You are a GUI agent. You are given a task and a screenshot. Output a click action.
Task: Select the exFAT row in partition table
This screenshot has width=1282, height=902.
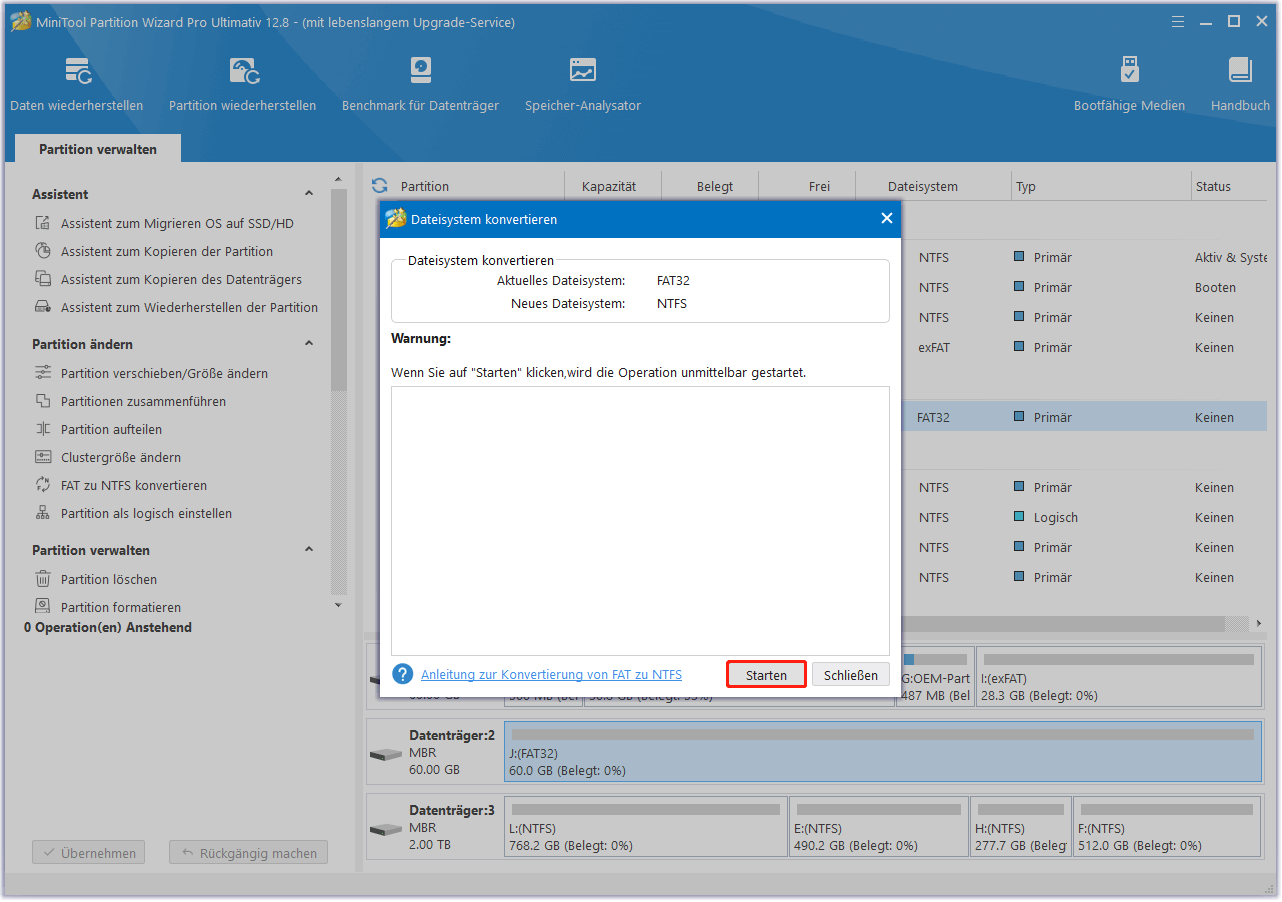point(1084,347)
